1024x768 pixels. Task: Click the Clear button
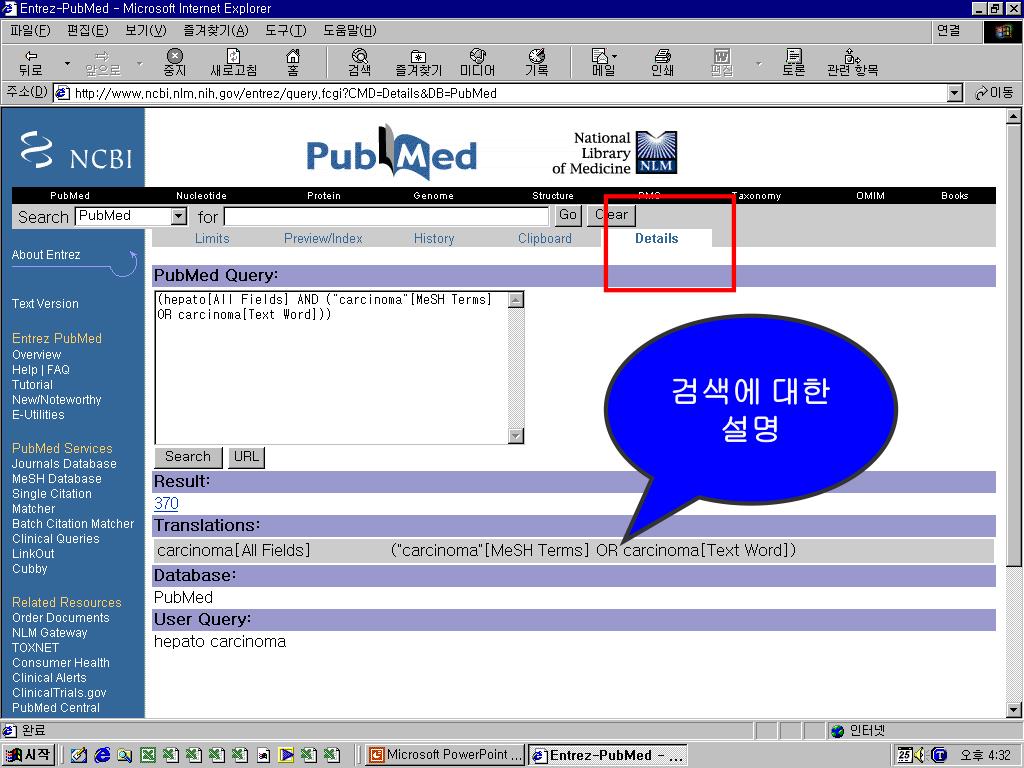coord(611,215)
